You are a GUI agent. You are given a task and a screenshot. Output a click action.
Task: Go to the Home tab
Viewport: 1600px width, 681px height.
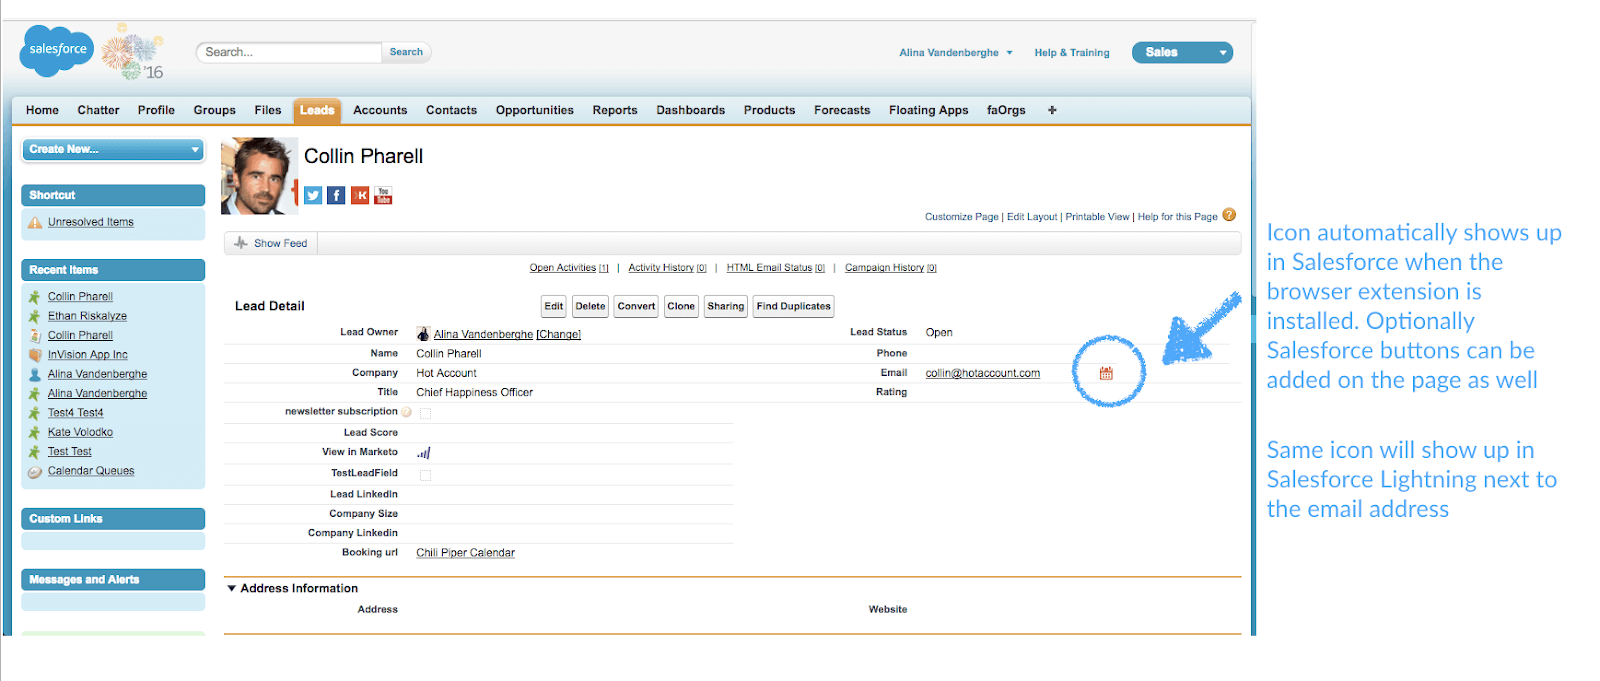tap(42, 110)
